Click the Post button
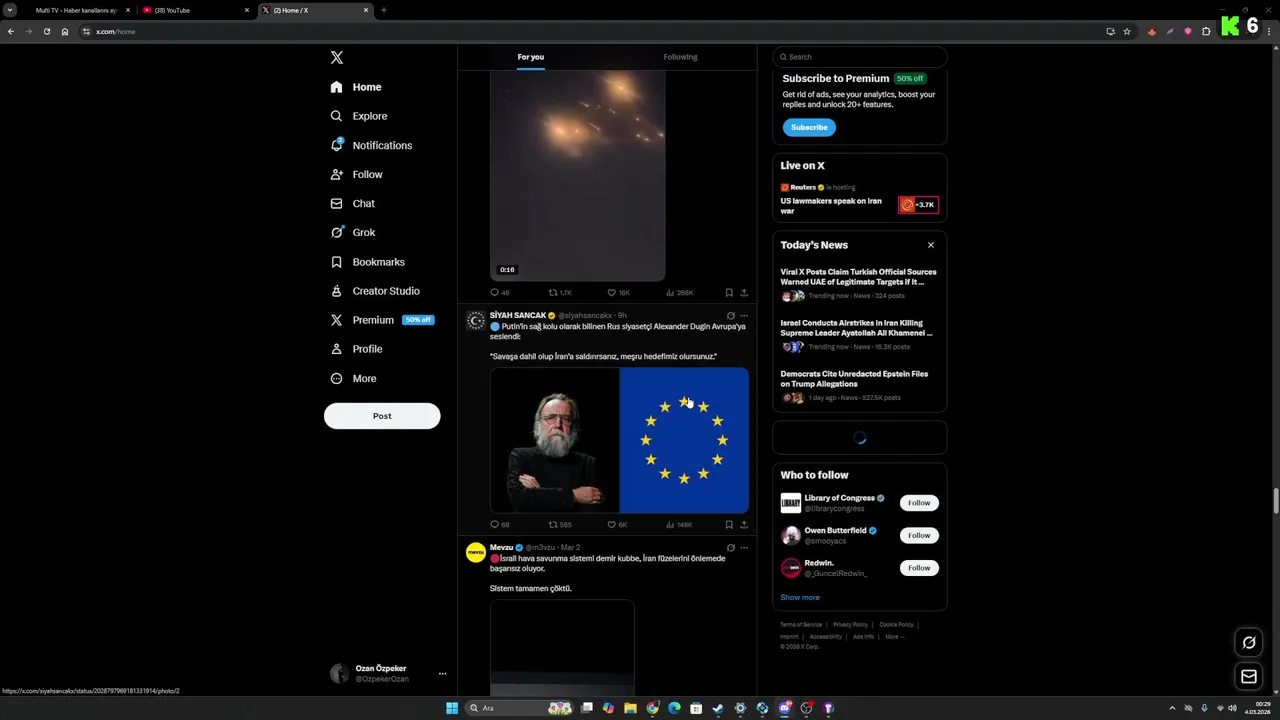This screenshot has width=1280, height=720. click(382, 416)
